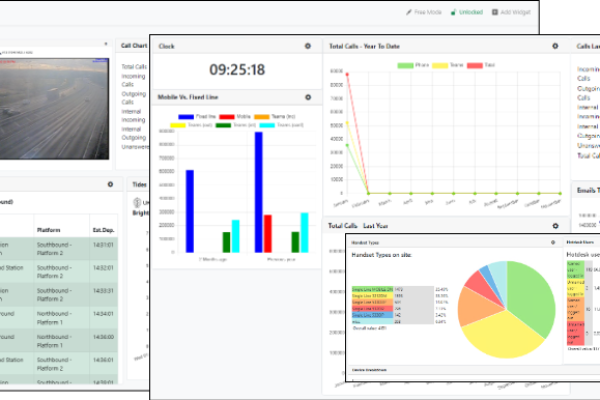Click the yellow handset type table row
The width and height of the screenshot is (600, 400).
399,296
